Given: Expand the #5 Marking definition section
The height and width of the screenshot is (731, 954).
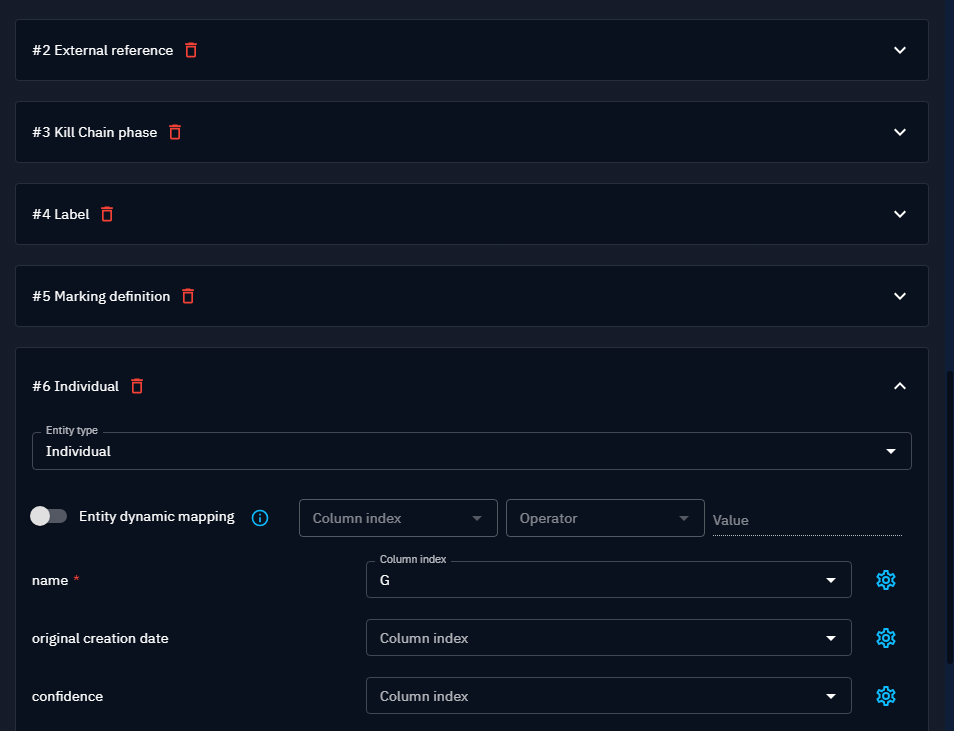Looking at the screenshot, I should pyautogui.click(x=899, y=296).
